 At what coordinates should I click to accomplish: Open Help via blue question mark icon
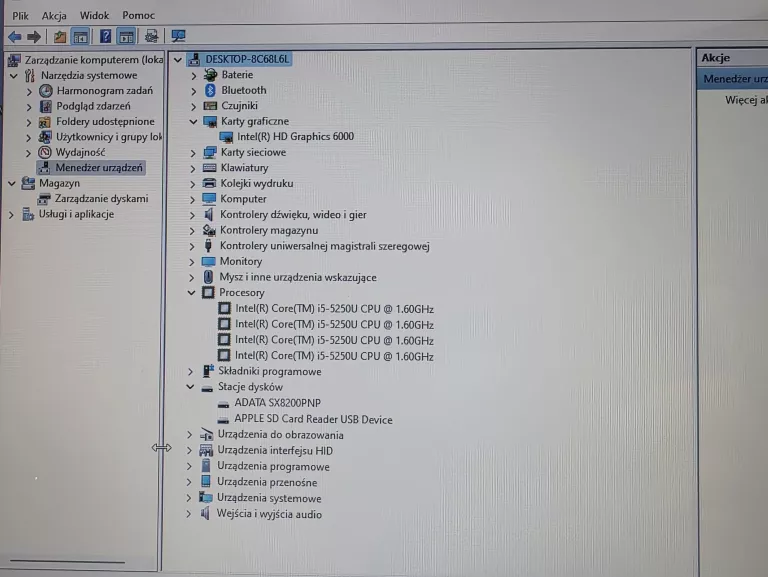tap(105, 36)
